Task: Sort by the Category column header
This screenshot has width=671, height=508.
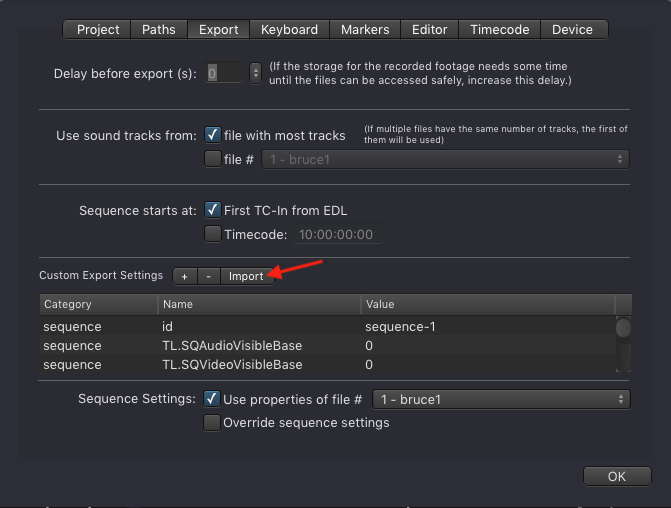Action: point(99,304)
